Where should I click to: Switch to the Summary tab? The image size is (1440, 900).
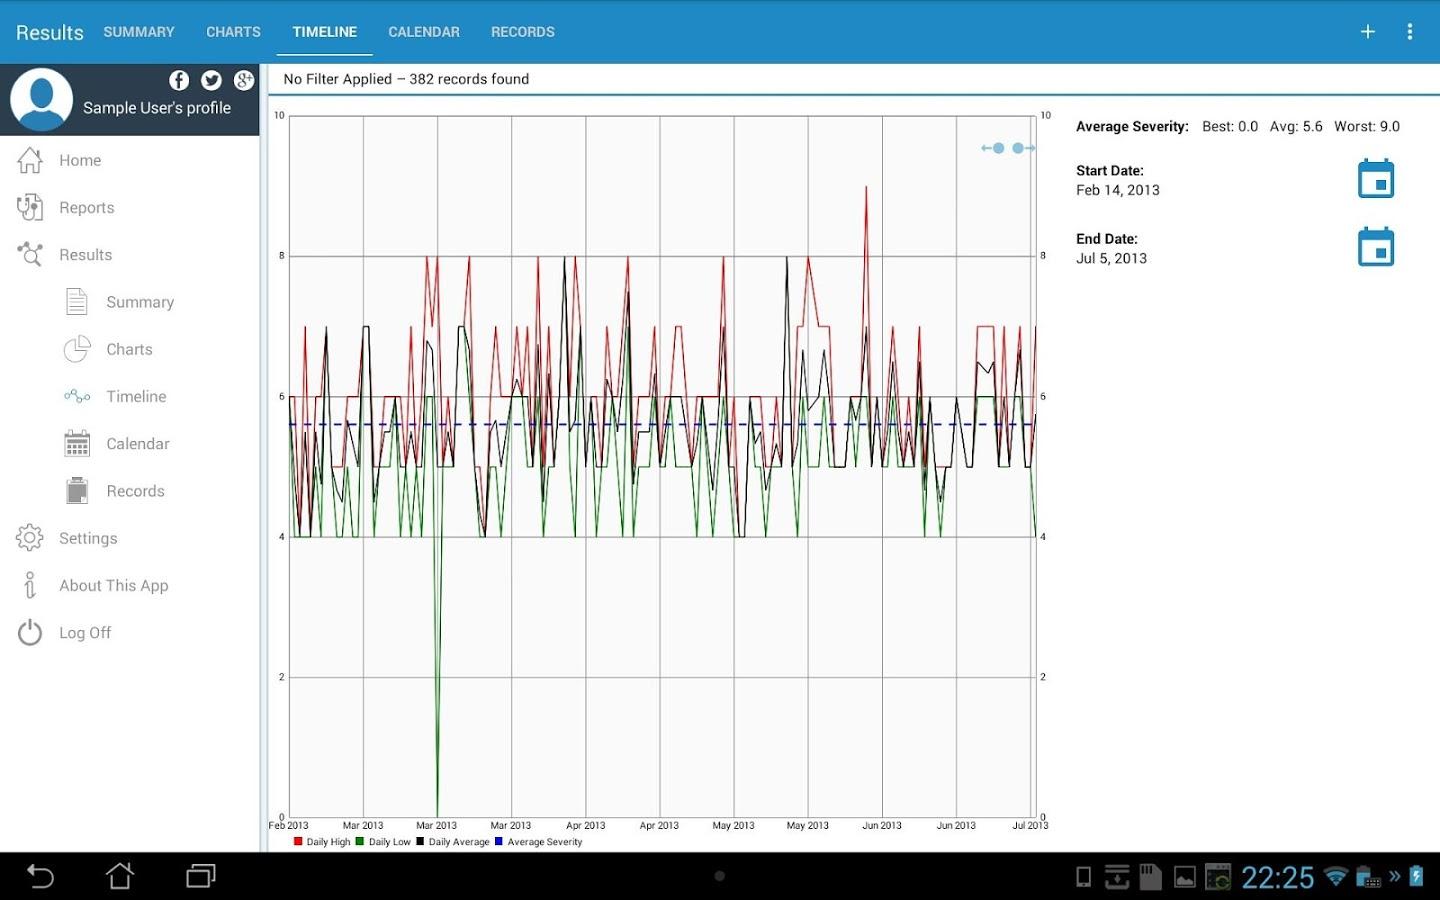[139, 32]
